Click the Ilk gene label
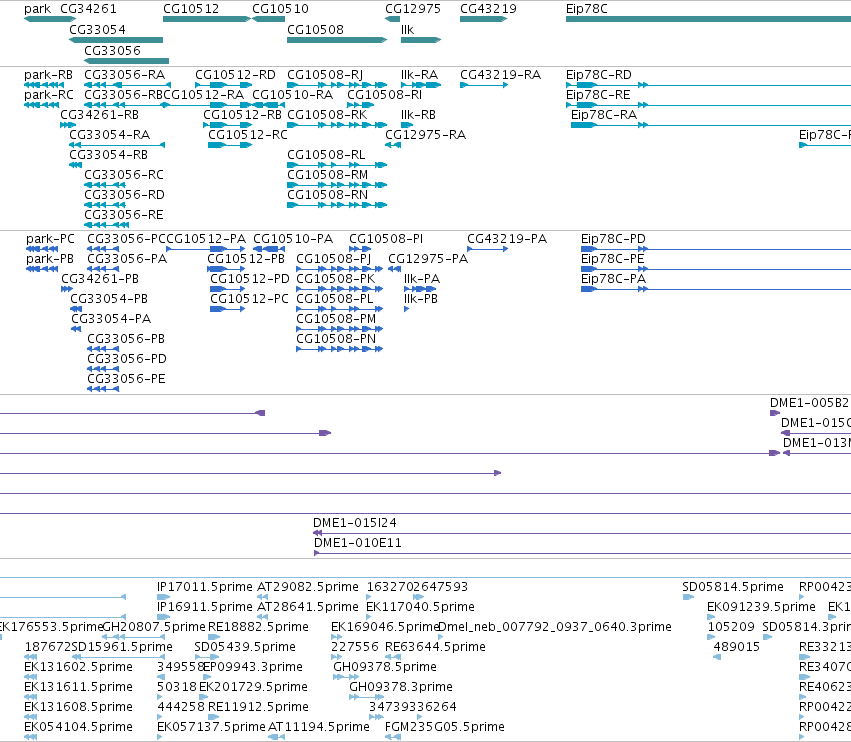Viewport: 851px width, 742px height. (x=408, y=29)
